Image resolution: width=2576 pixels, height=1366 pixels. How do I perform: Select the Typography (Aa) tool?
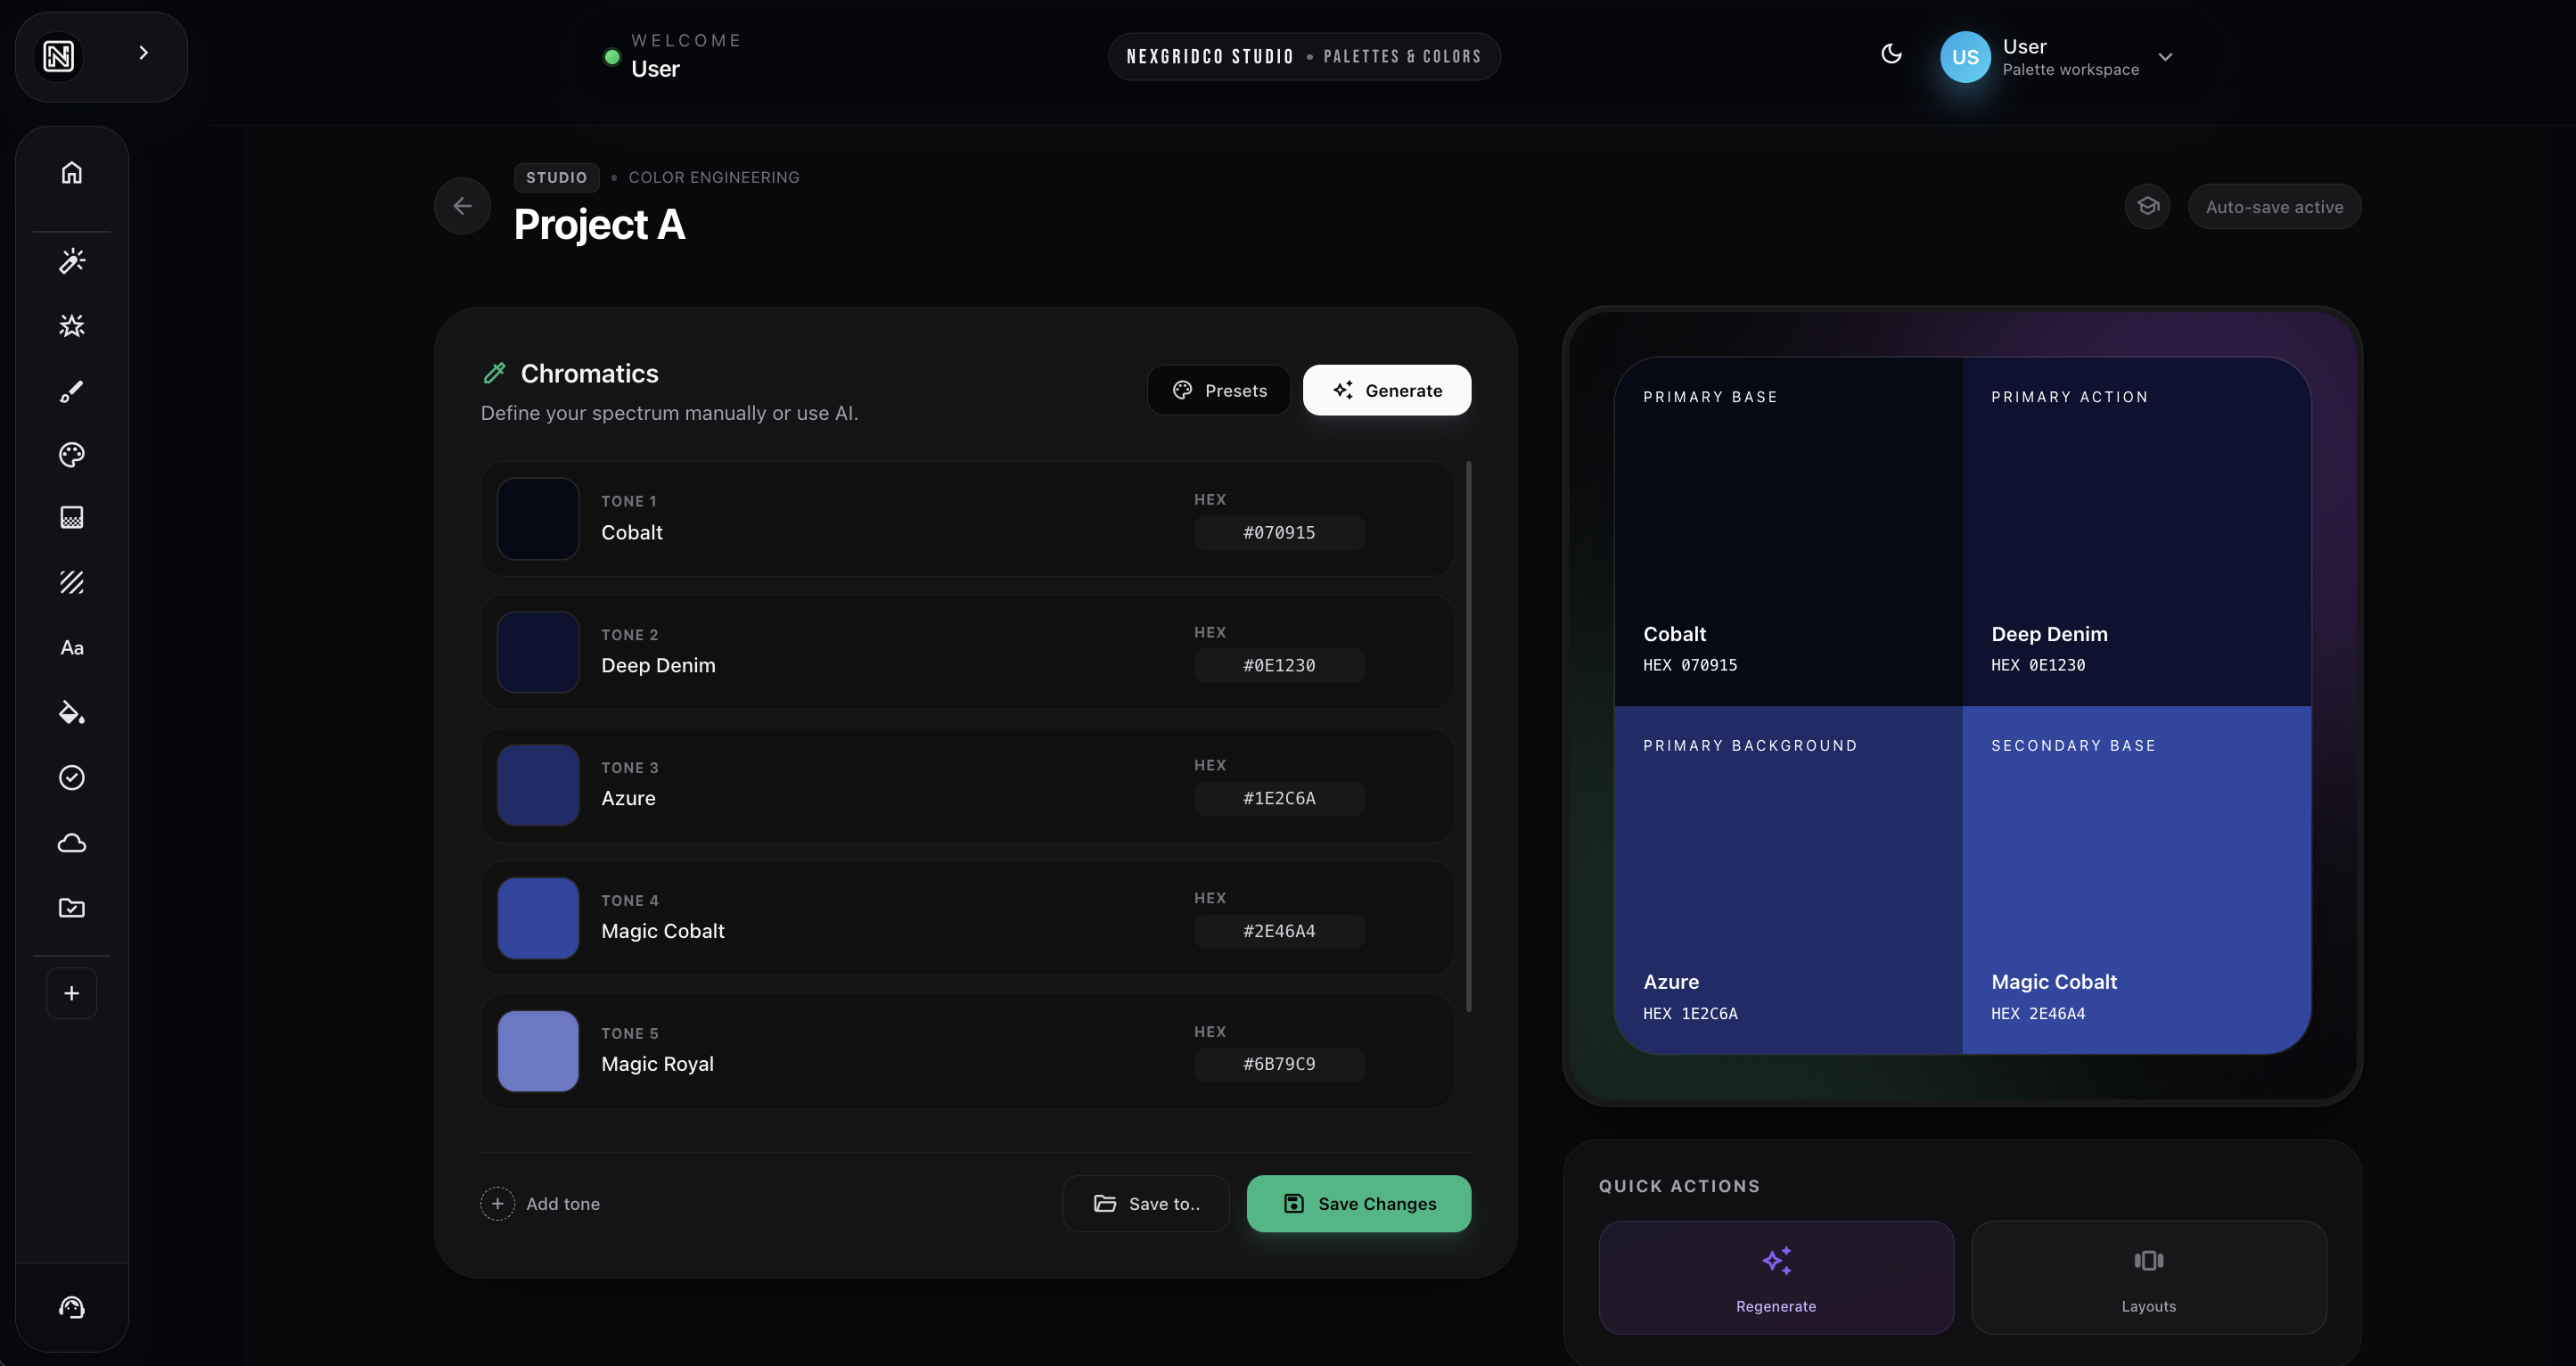[71, 647]
